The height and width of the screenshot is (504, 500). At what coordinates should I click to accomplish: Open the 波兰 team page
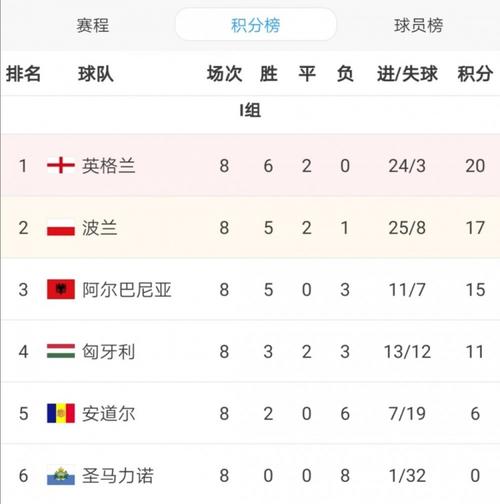point(99,228)
